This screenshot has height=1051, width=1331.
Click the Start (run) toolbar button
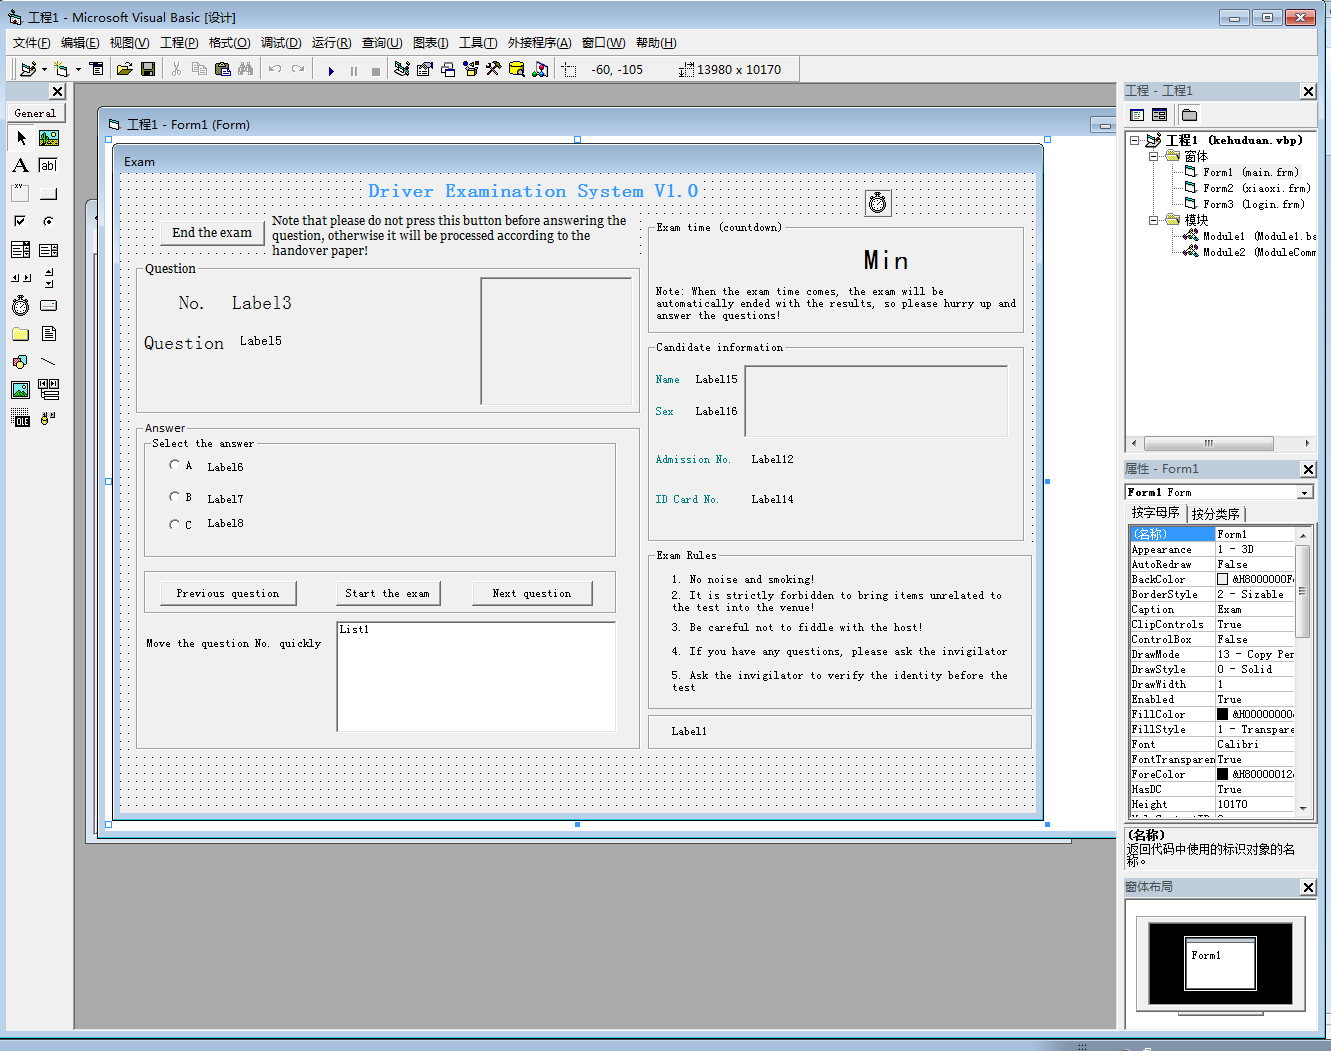coord(331,70)
